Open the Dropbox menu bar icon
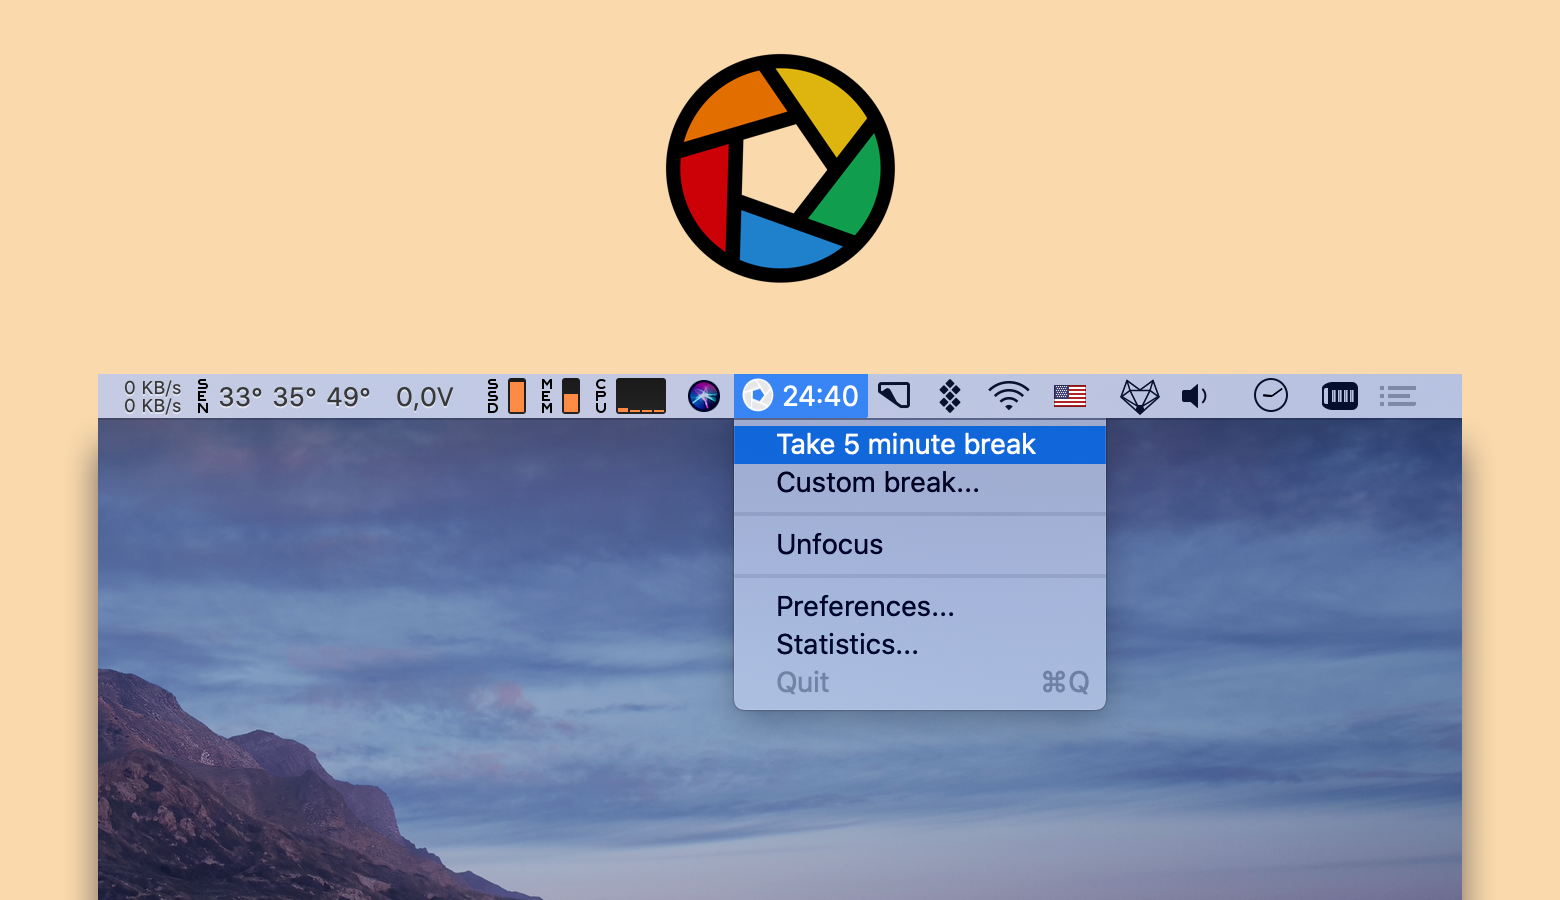 [950, 396]
